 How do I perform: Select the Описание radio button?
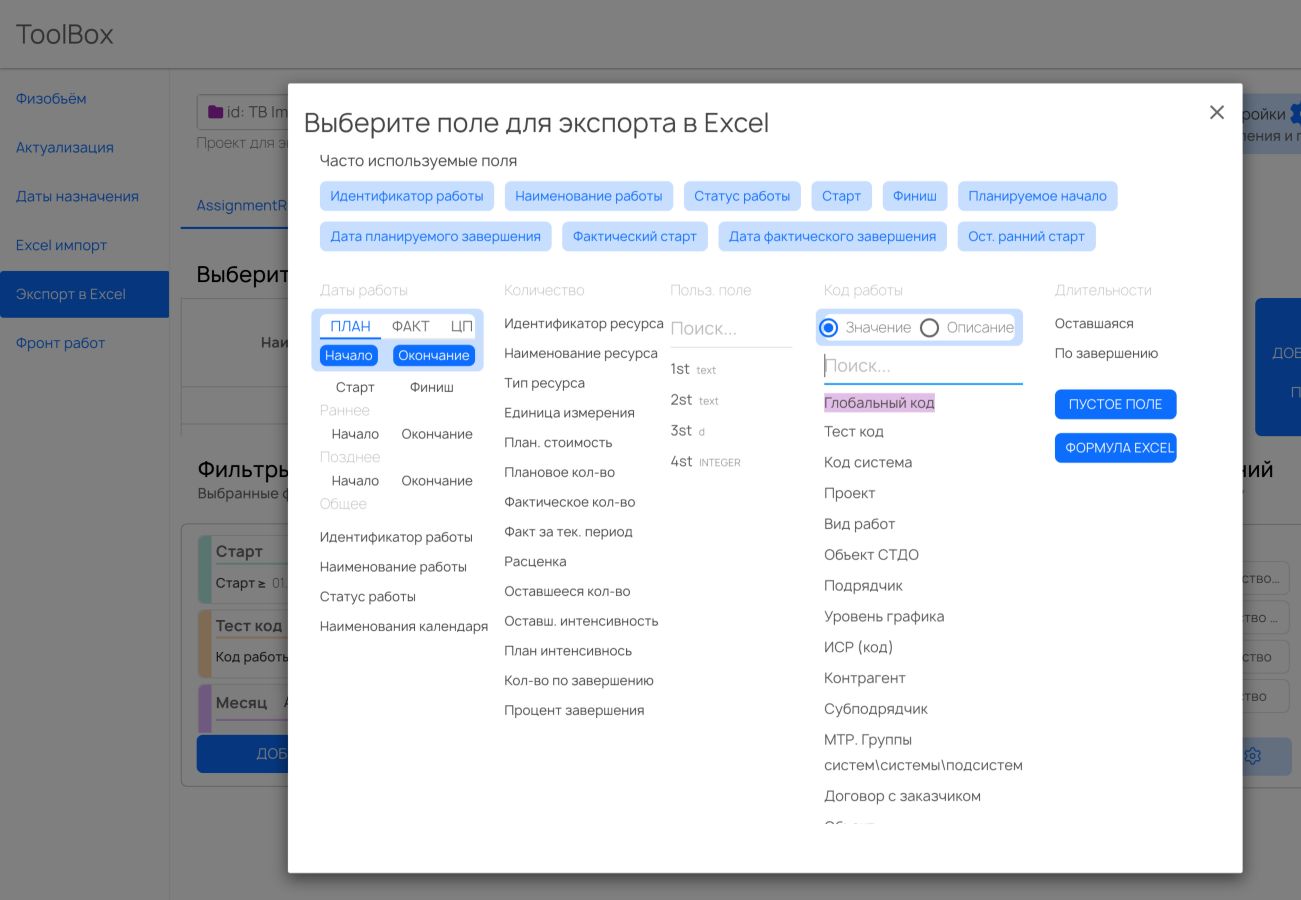coord(929,328)
